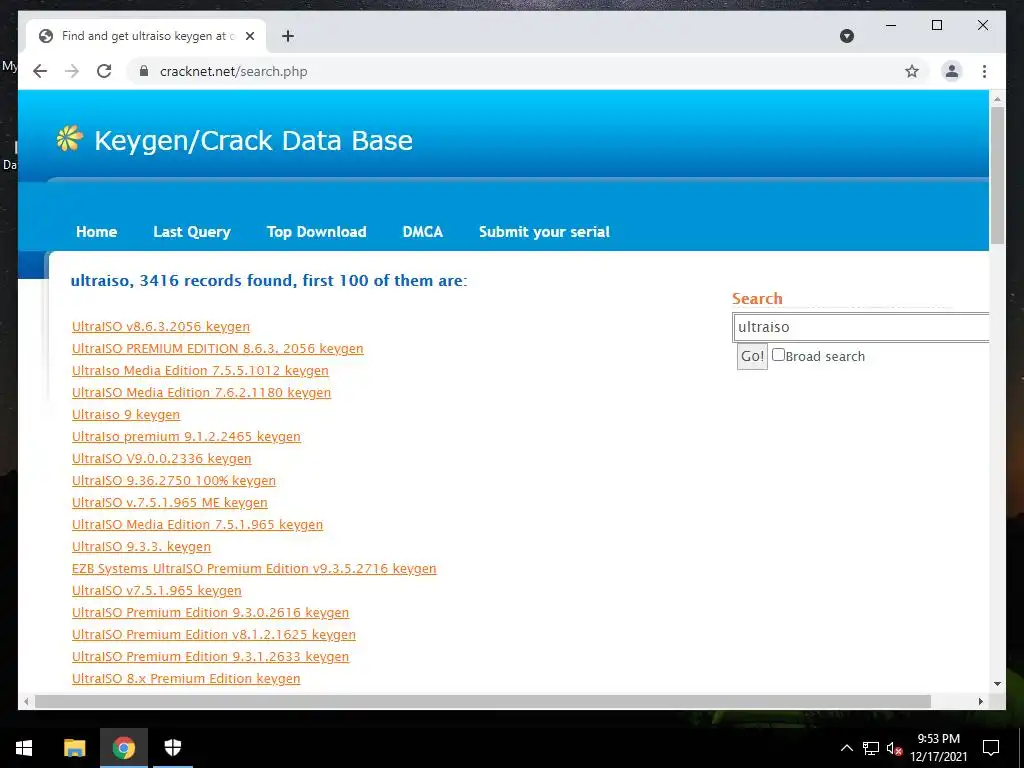This screenshot has height=768, width=1024.
Task: Open the DMCA menu item
Action: [x=423, y=232]
